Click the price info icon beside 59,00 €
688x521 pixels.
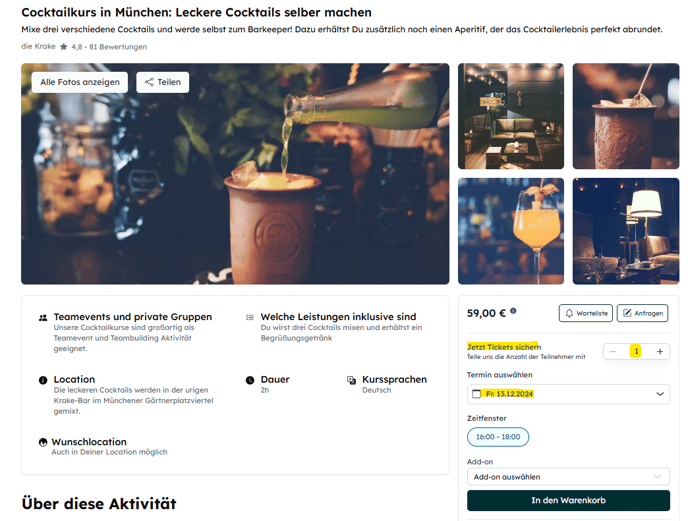[x=513, y=311]
